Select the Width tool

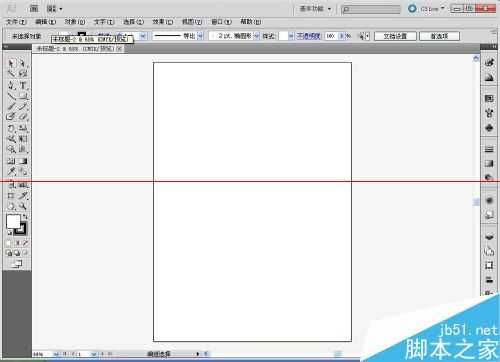pos(11,139)
